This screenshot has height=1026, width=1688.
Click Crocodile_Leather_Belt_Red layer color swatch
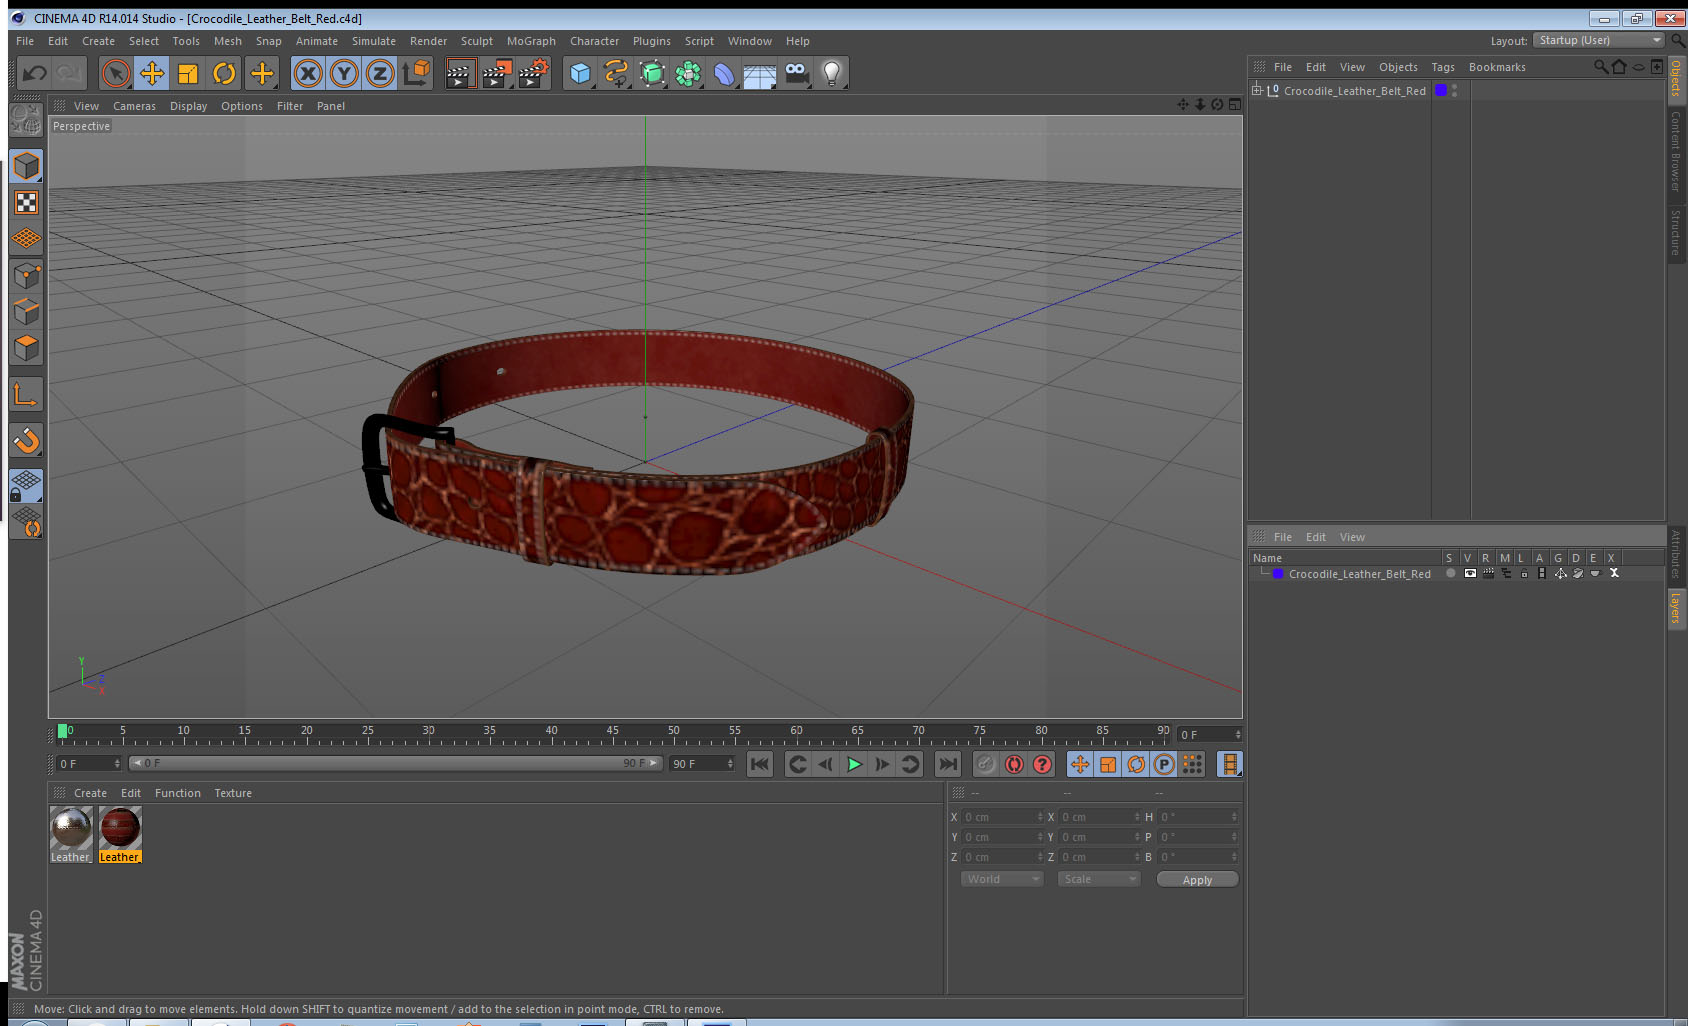1278,574
